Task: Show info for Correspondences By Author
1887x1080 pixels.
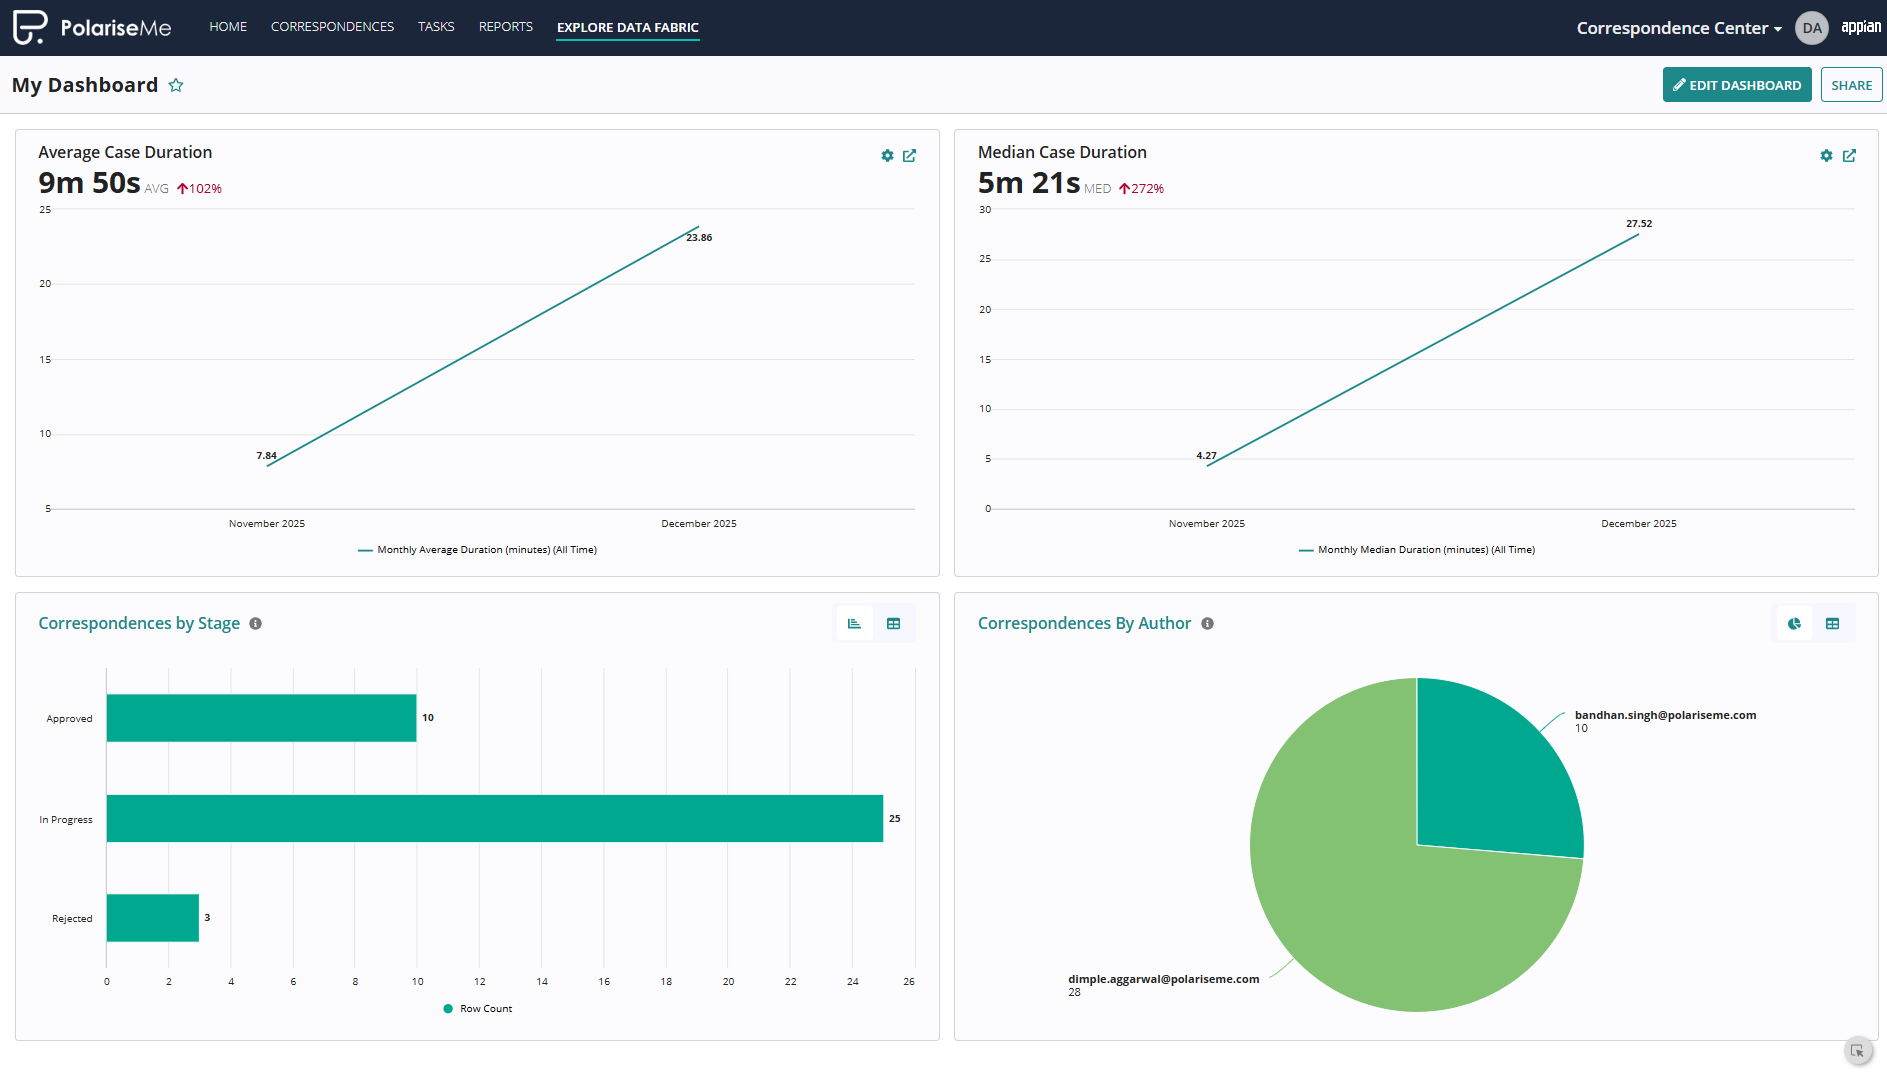Action: (1207, 624)
